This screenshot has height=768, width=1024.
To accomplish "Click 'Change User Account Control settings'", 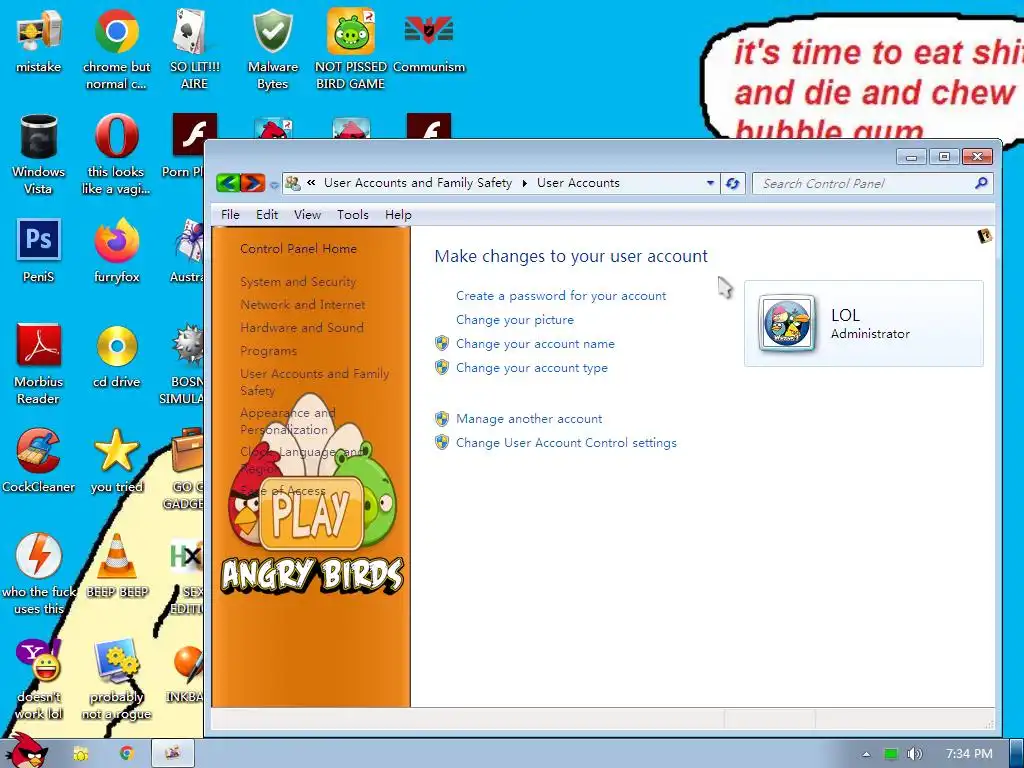I will click(x=566, y=443).
